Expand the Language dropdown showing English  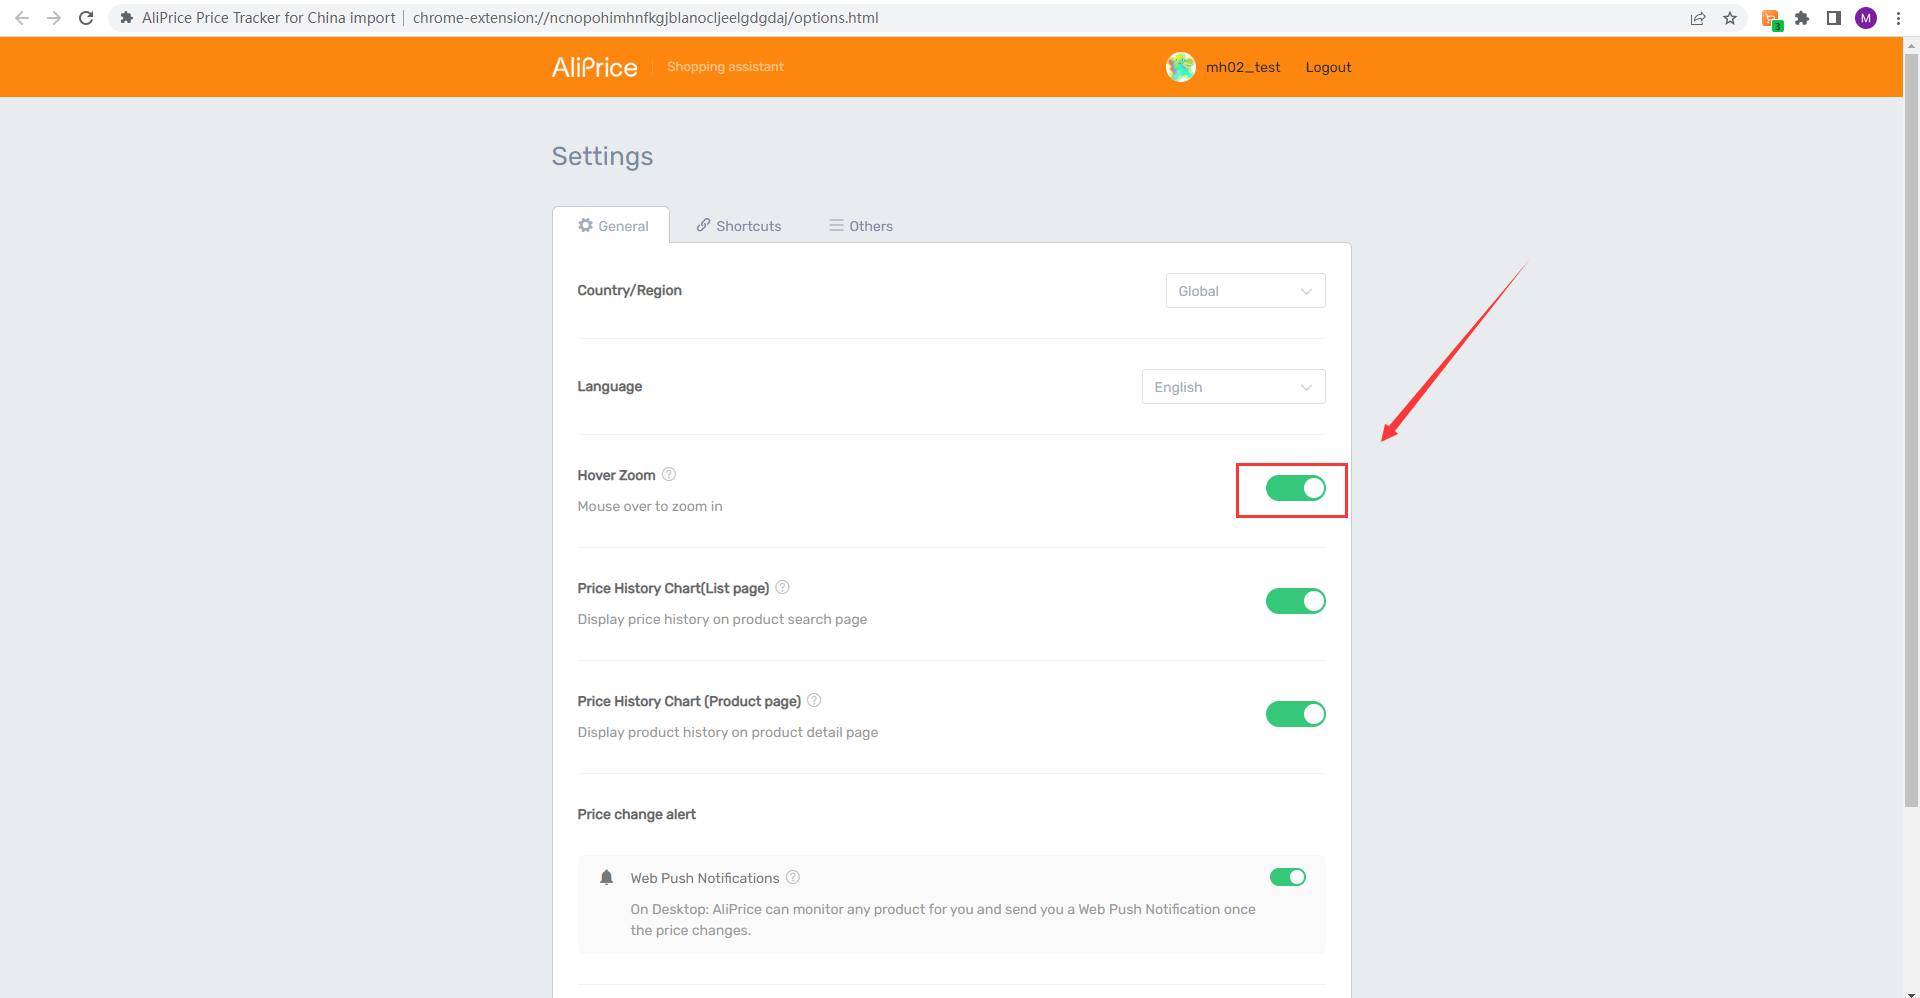click(x=1233, y=387)
